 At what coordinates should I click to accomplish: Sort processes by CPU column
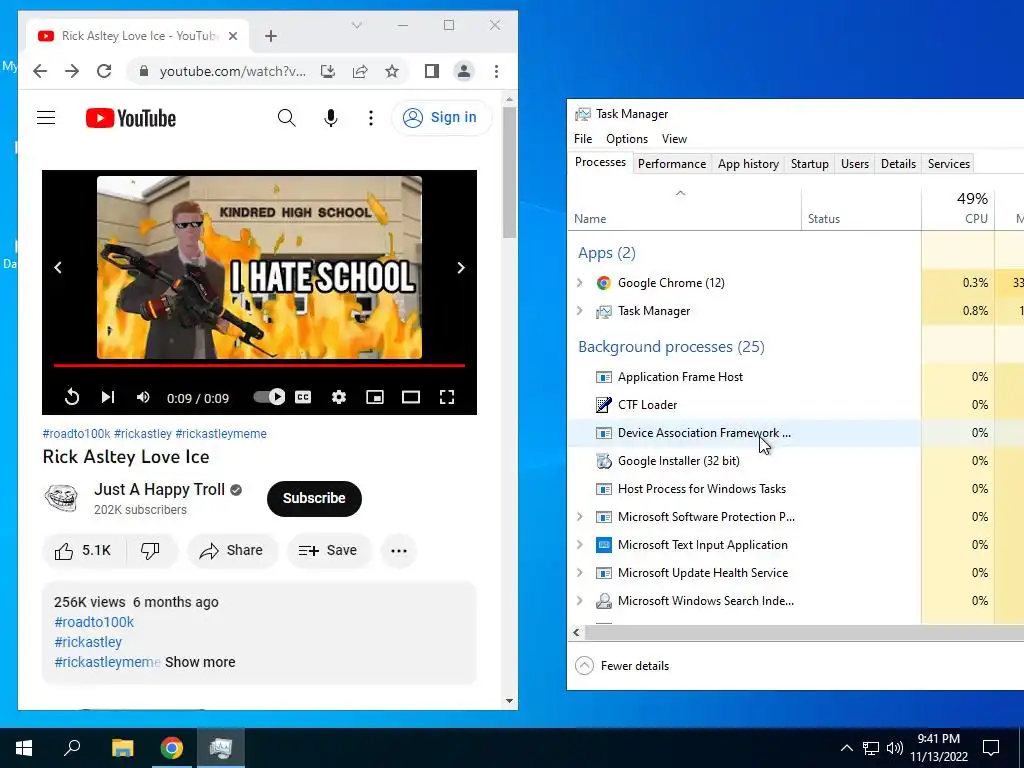point(958,208)
